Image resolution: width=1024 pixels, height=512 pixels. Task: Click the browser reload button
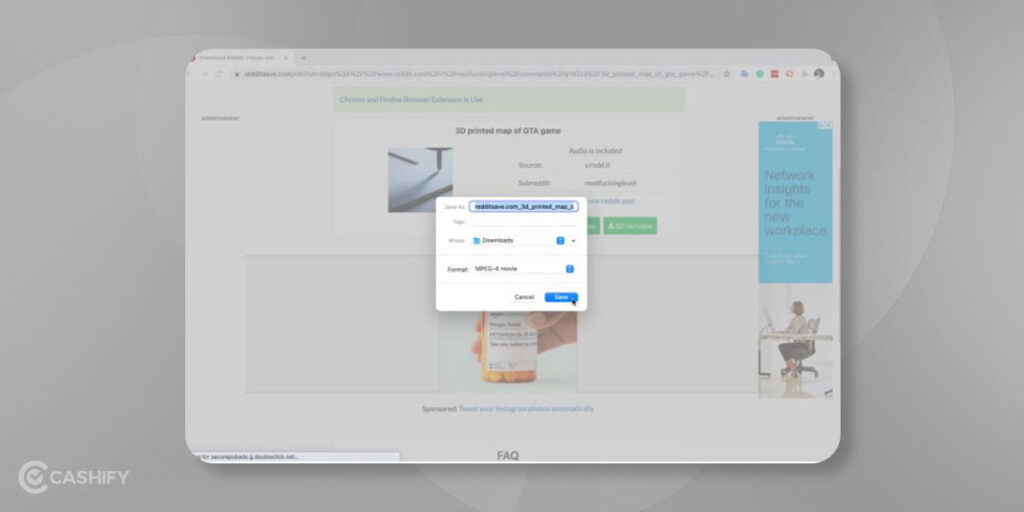(x=219, y=74)
